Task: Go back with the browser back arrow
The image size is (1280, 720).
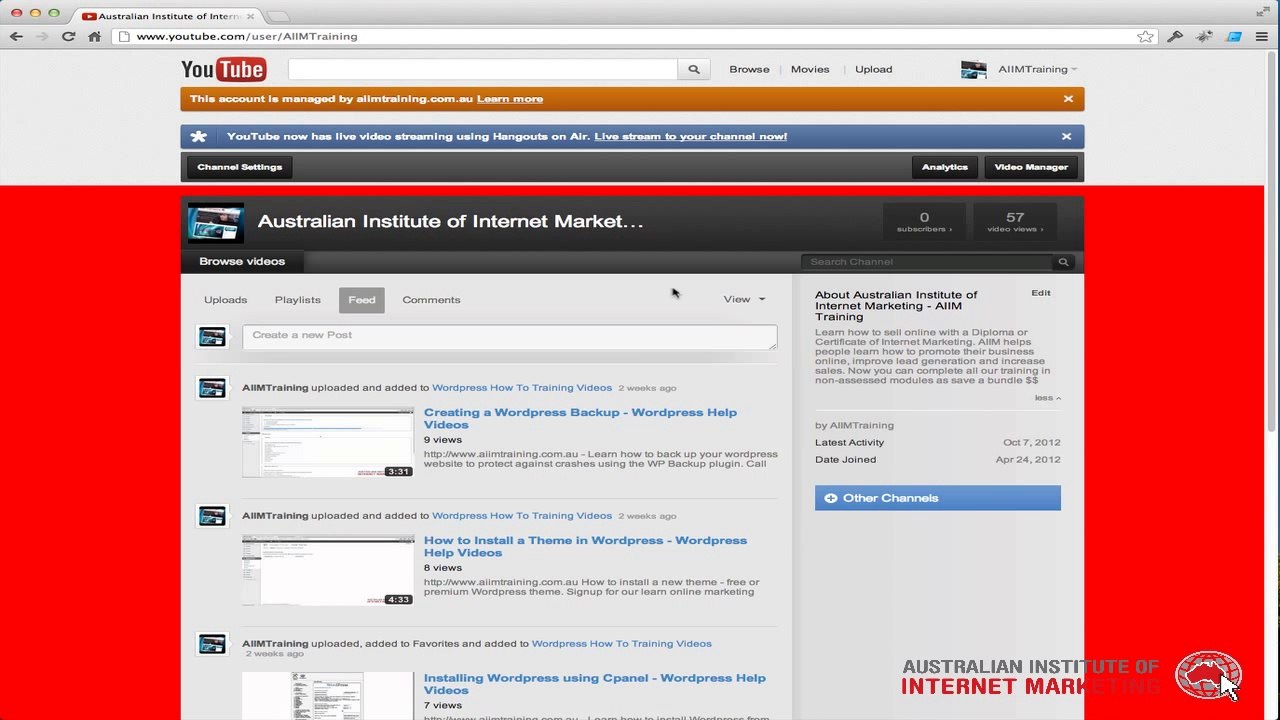Action: (x=16, y=36)
